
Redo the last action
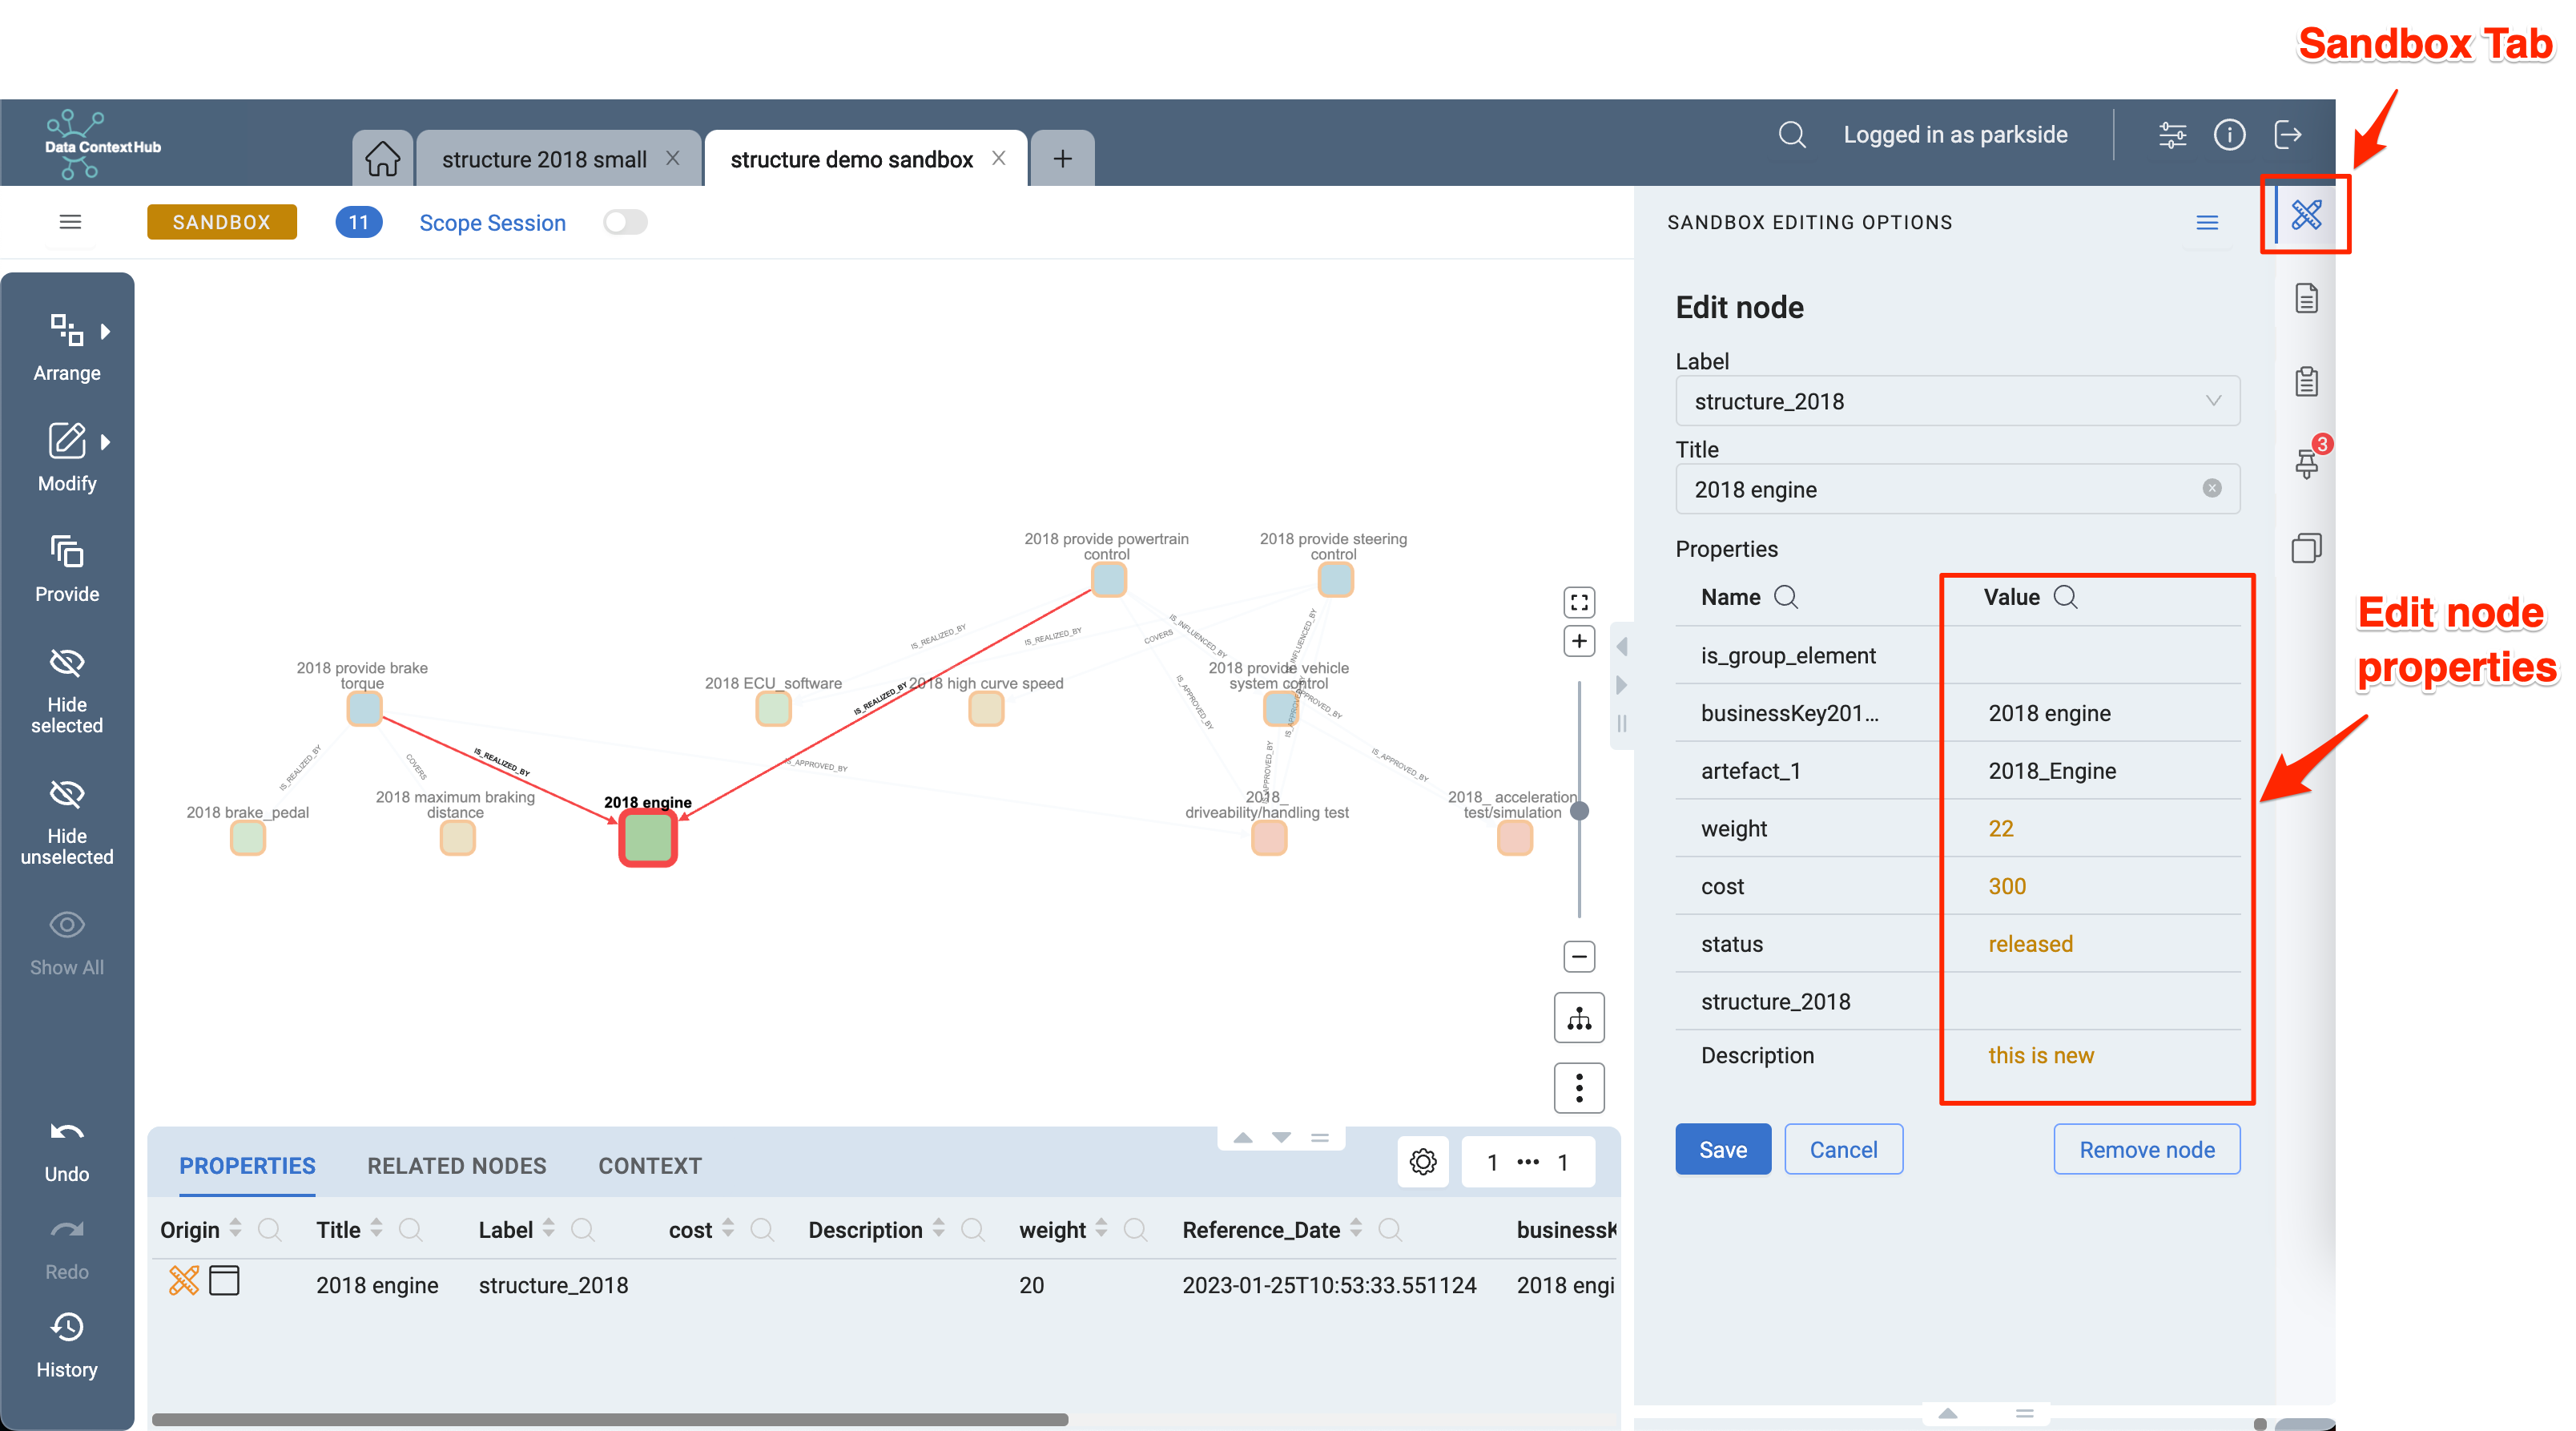click(67, 1249)
